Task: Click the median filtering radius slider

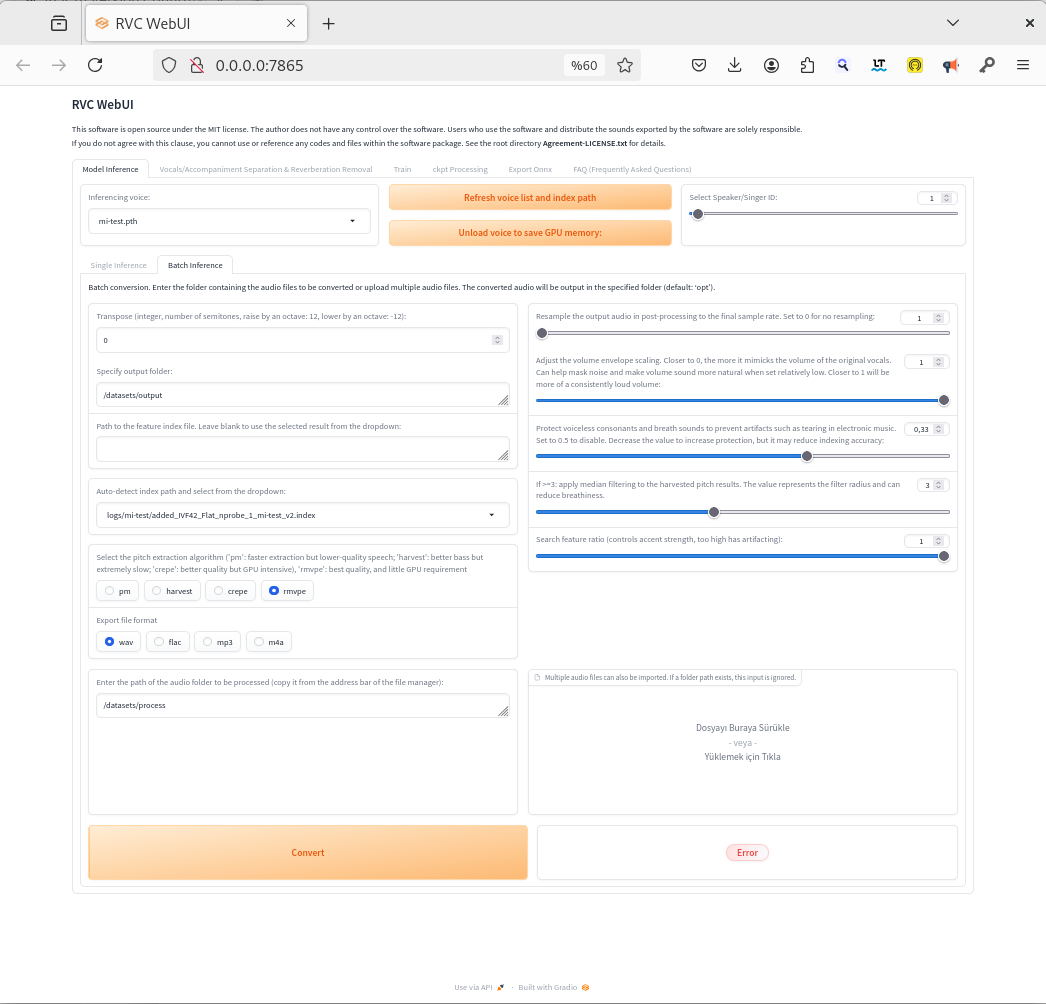Action: pos(742,512)
